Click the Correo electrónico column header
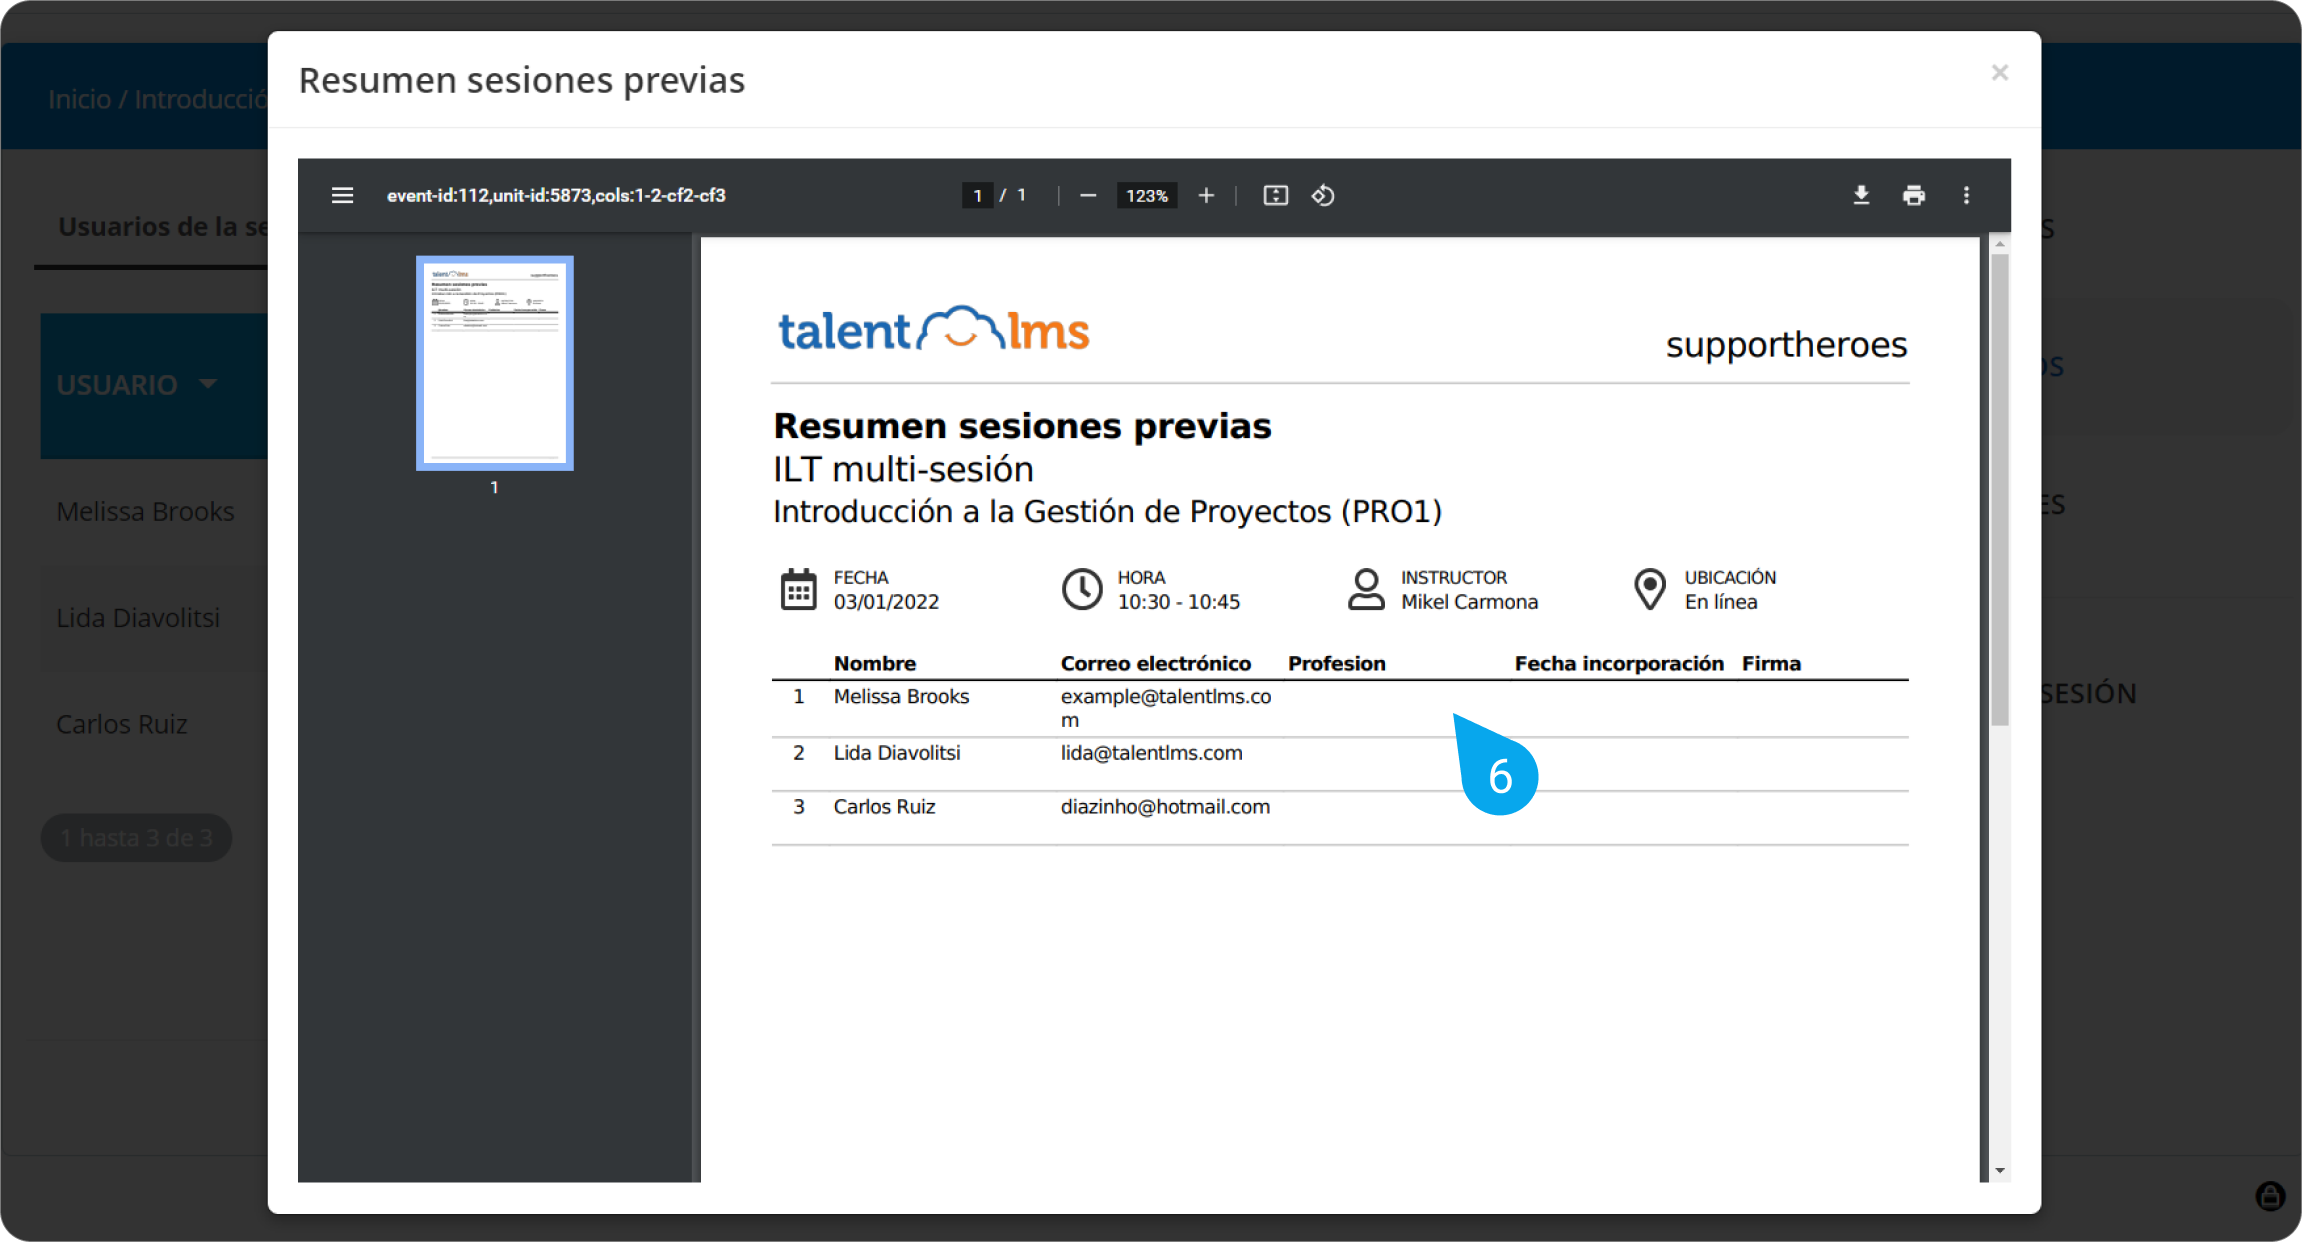The width and height of the screenshot is (2302, 1242). 1155,663
